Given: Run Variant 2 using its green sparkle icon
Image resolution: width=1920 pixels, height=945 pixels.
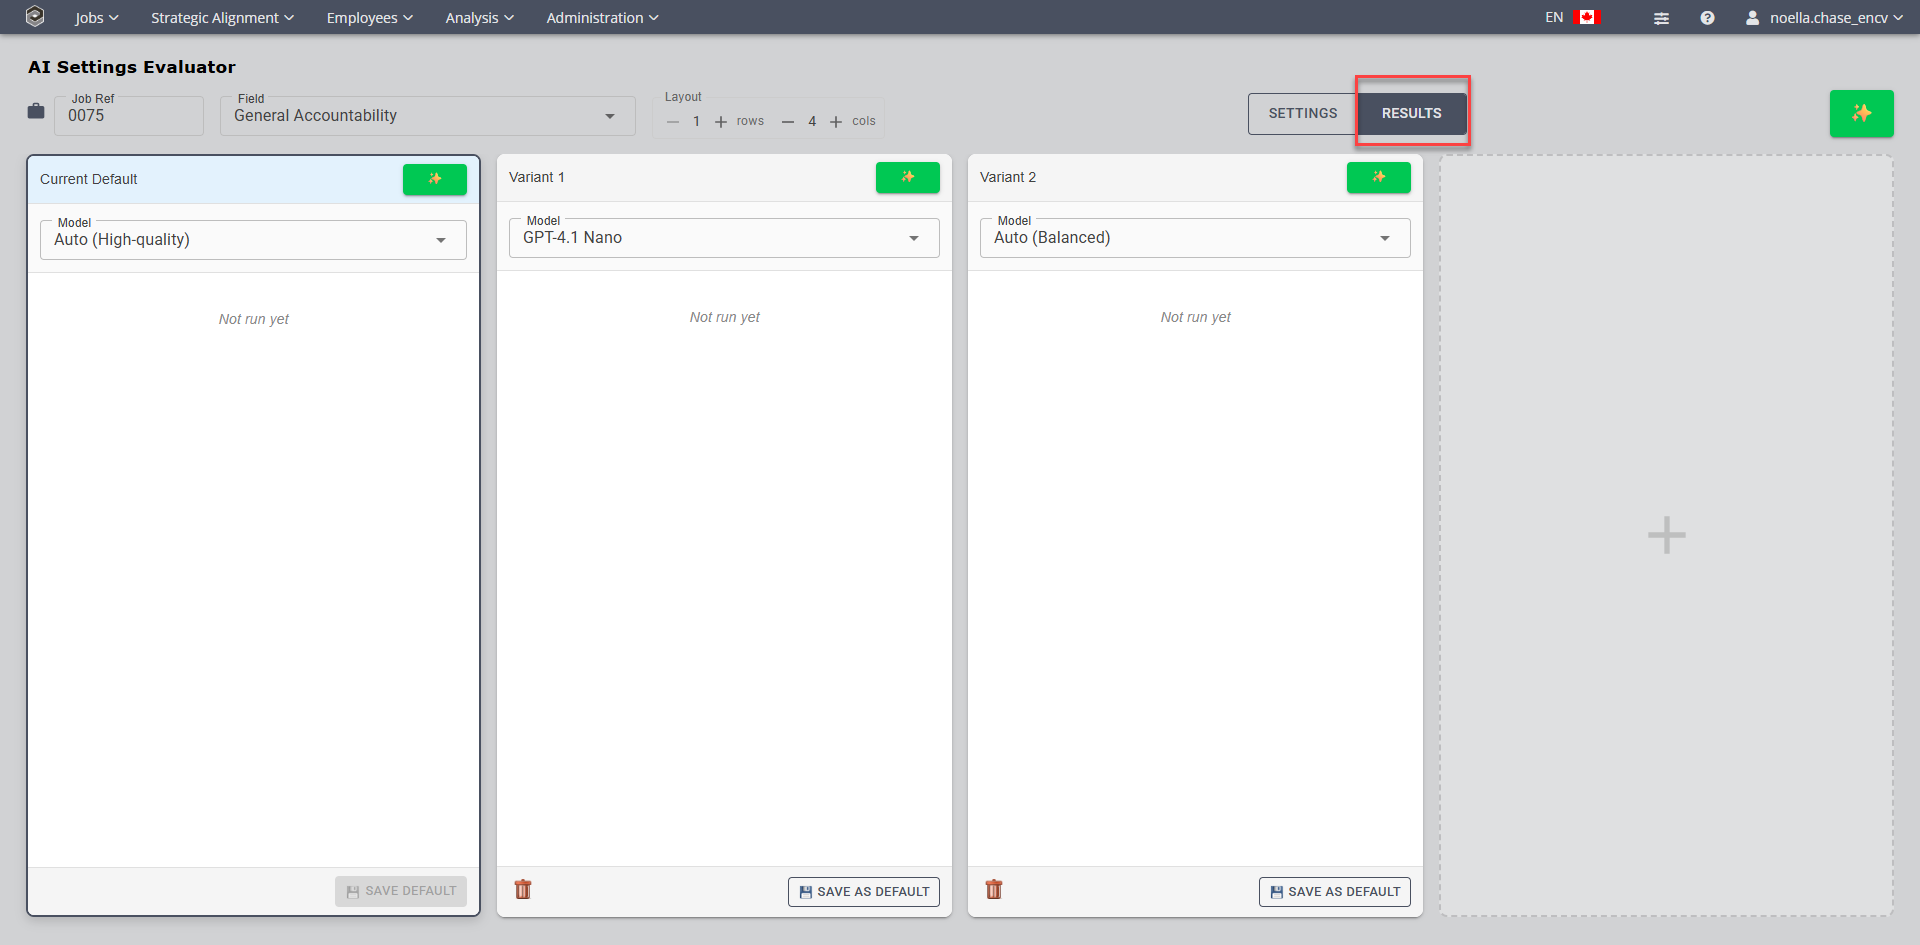Looking at the screenshot, I should coord(1378,177).
